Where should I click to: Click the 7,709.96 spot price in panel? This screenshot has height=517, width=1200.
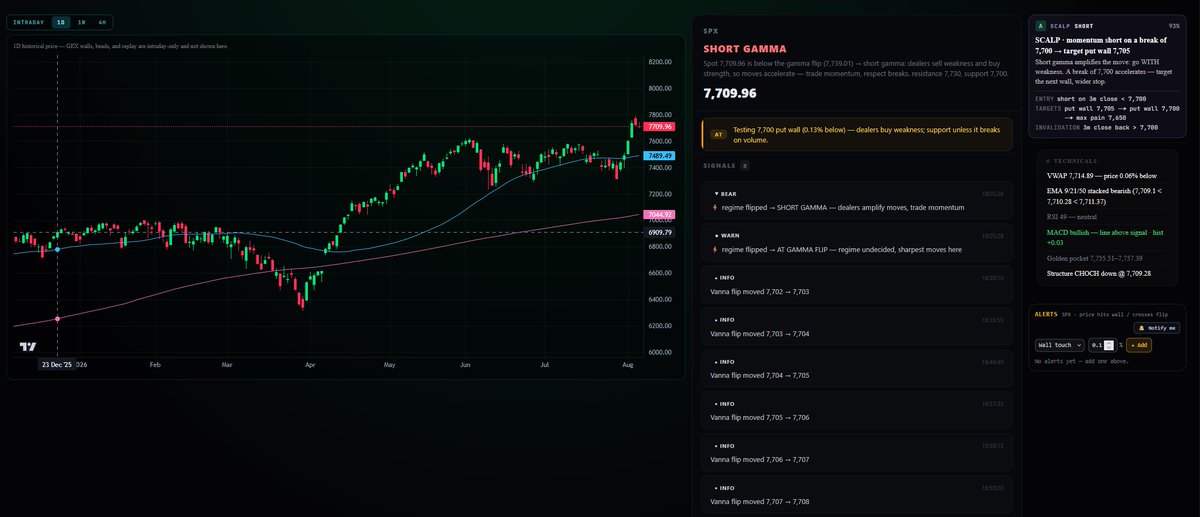click(730, 93)
